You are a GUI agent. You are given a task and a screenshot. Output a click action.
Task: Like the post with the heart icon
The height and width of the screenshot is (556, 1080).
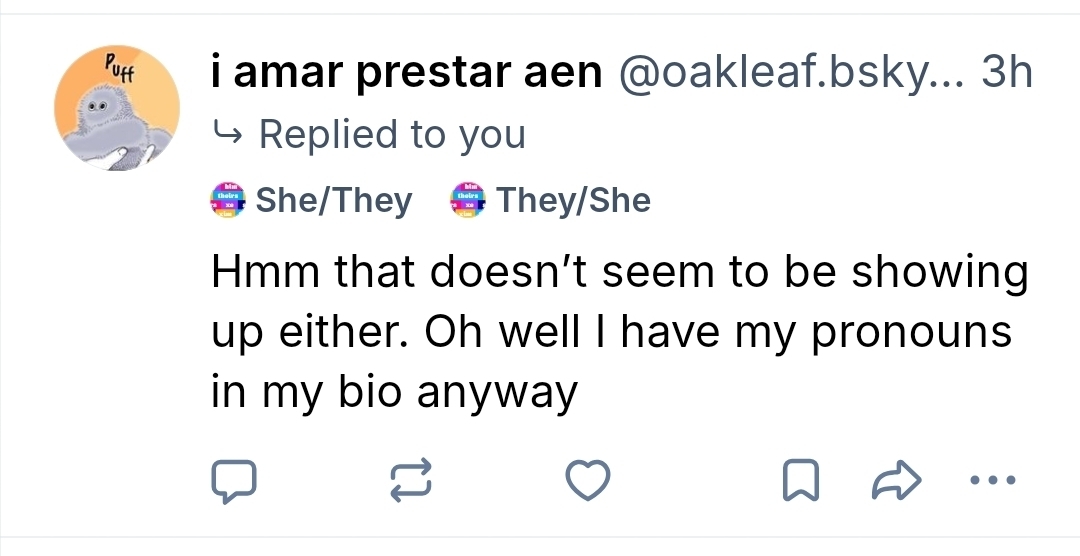587,482
